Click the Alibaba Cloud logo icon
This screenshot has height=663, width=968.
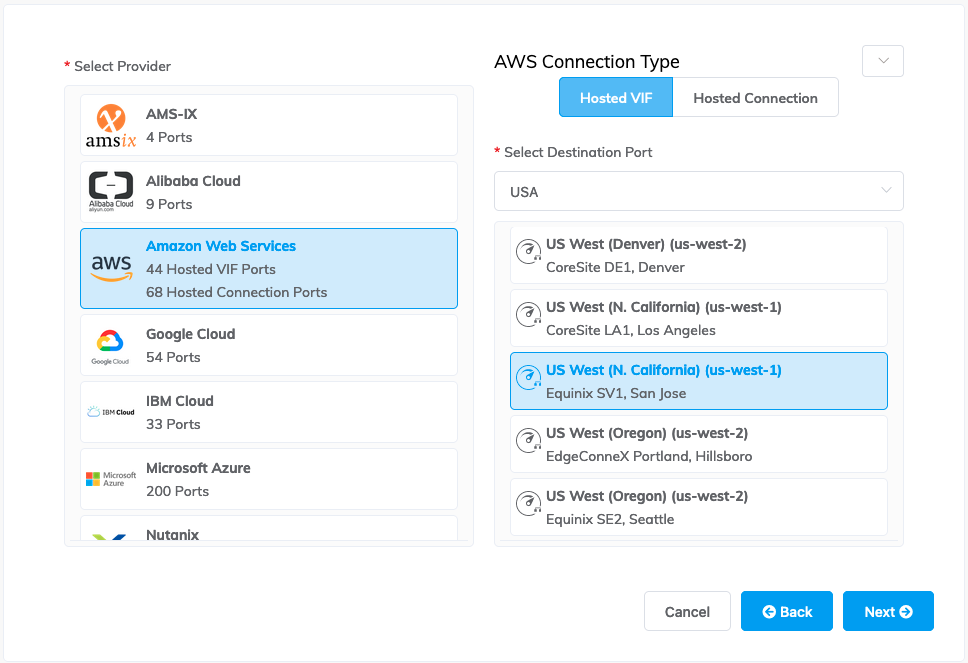(x=111, y=192)
